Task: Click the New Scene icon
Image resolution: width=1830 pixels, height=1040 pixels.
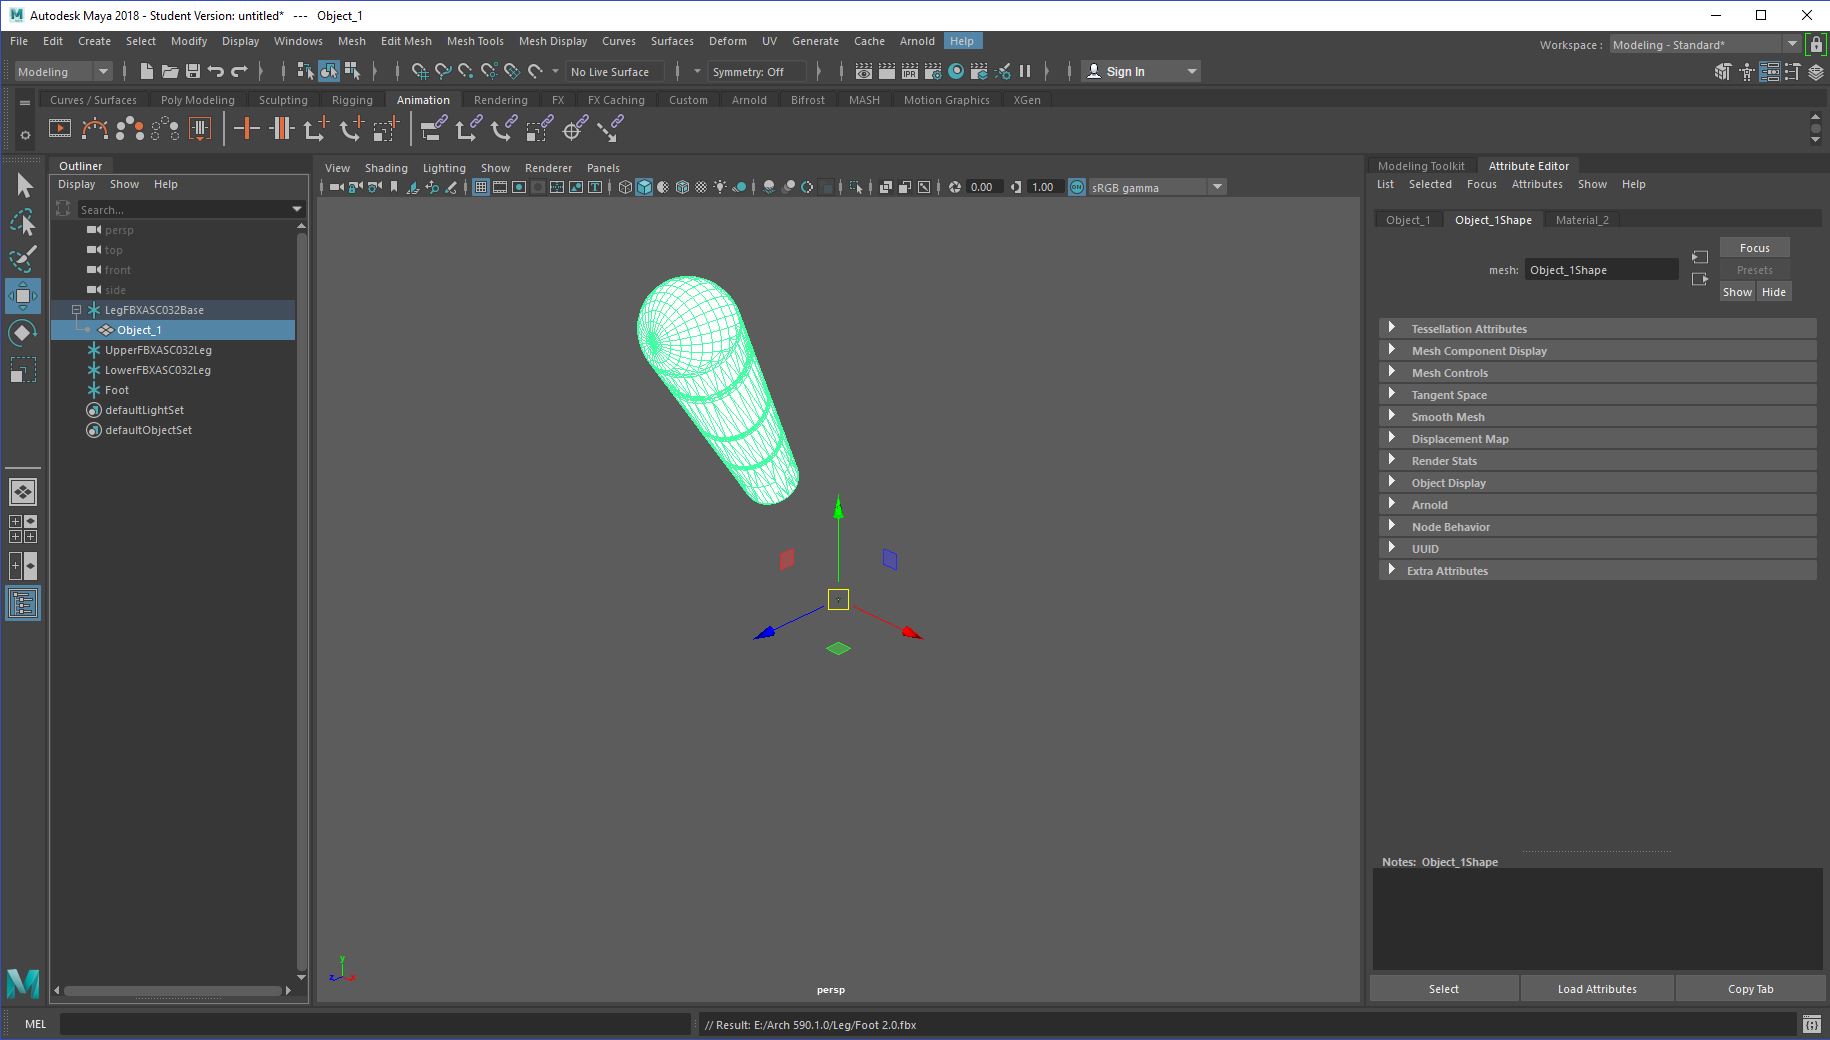Action: point(147,71)
